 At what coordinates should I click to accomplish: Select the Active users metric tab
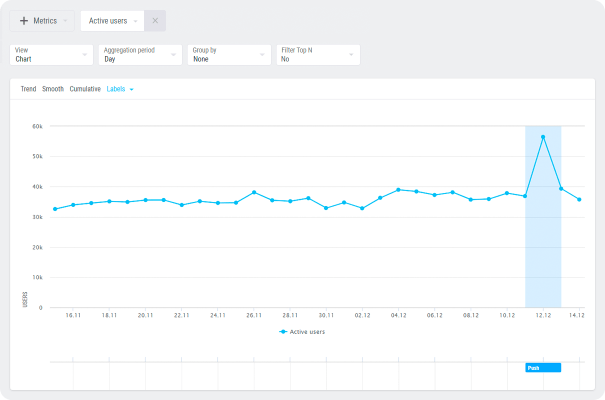click(109, 21)
